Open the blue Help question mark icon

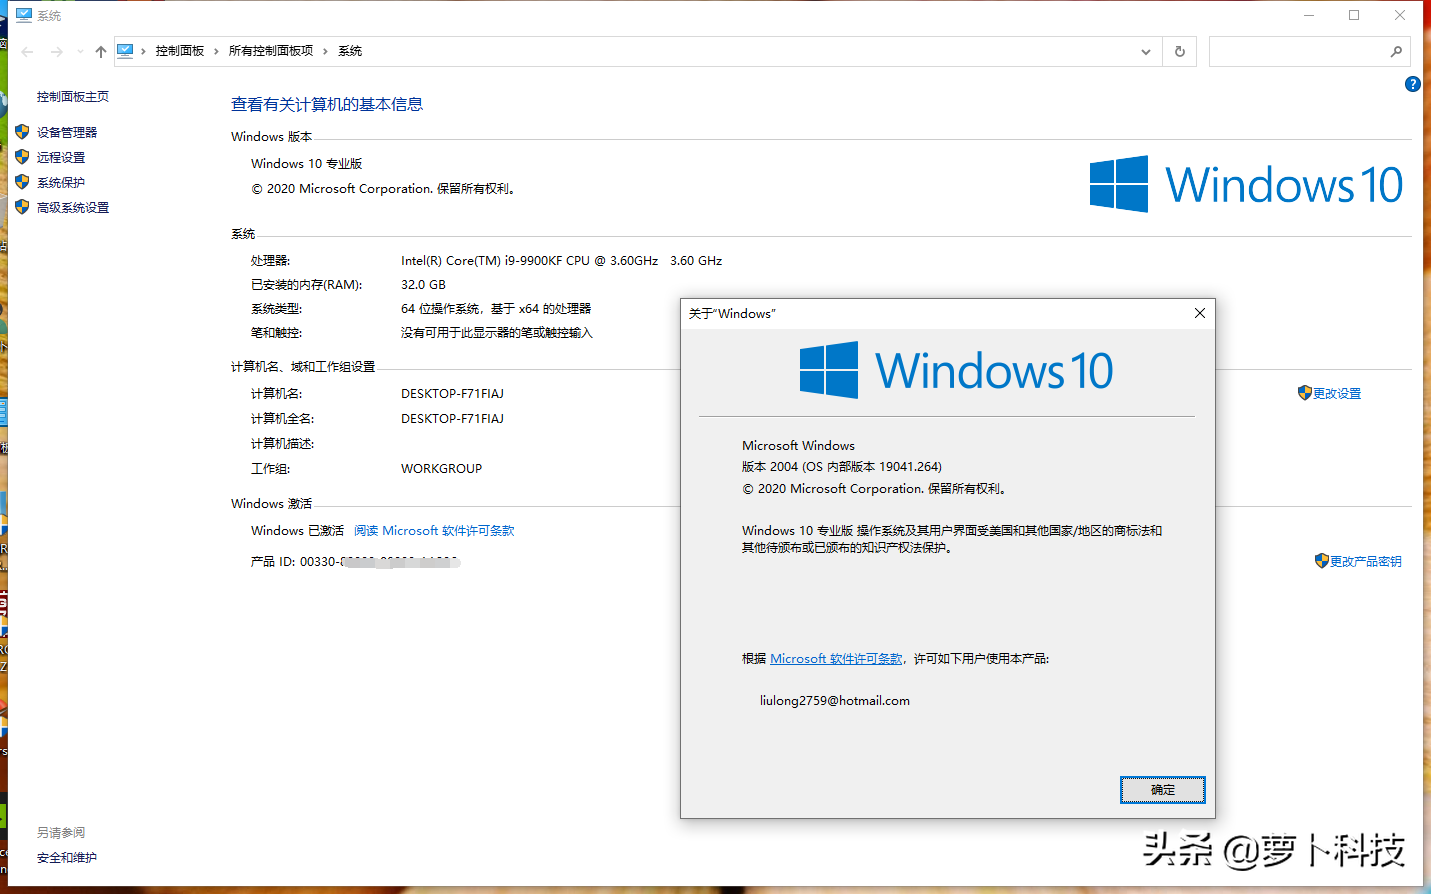(1412, 84)
